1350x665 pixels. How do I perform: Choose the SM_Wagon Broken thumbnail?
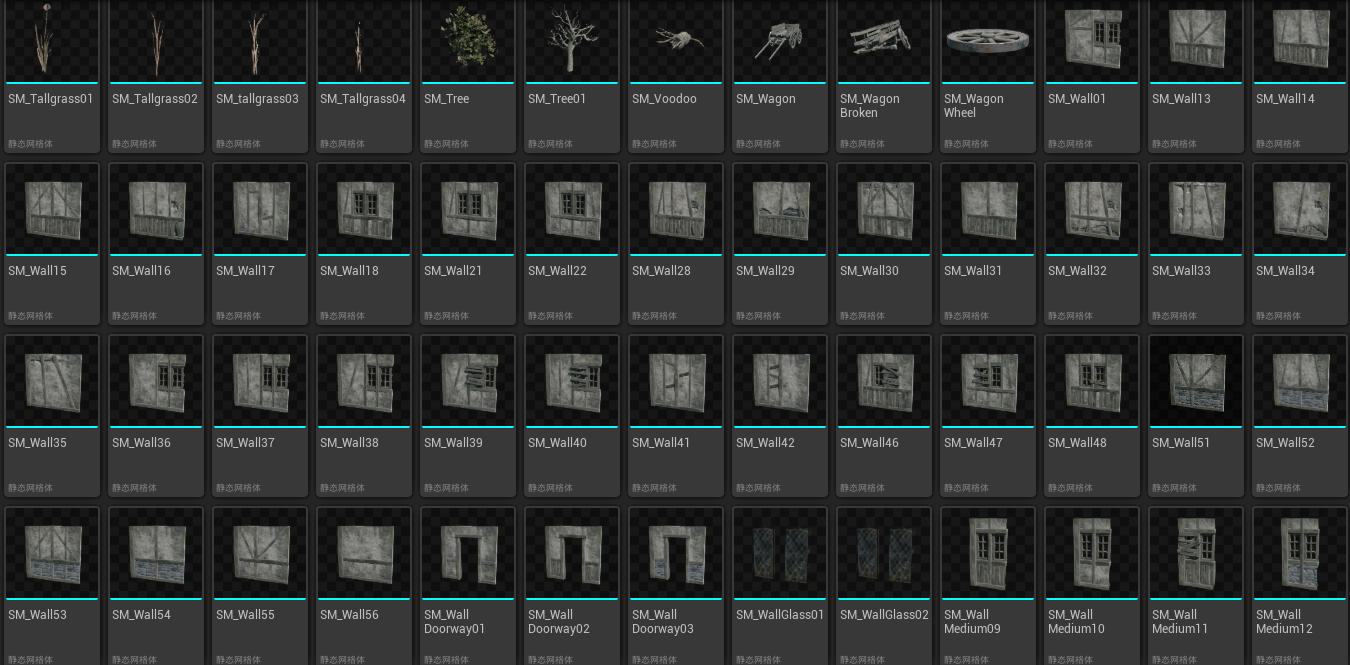click(x=884, y=41)
